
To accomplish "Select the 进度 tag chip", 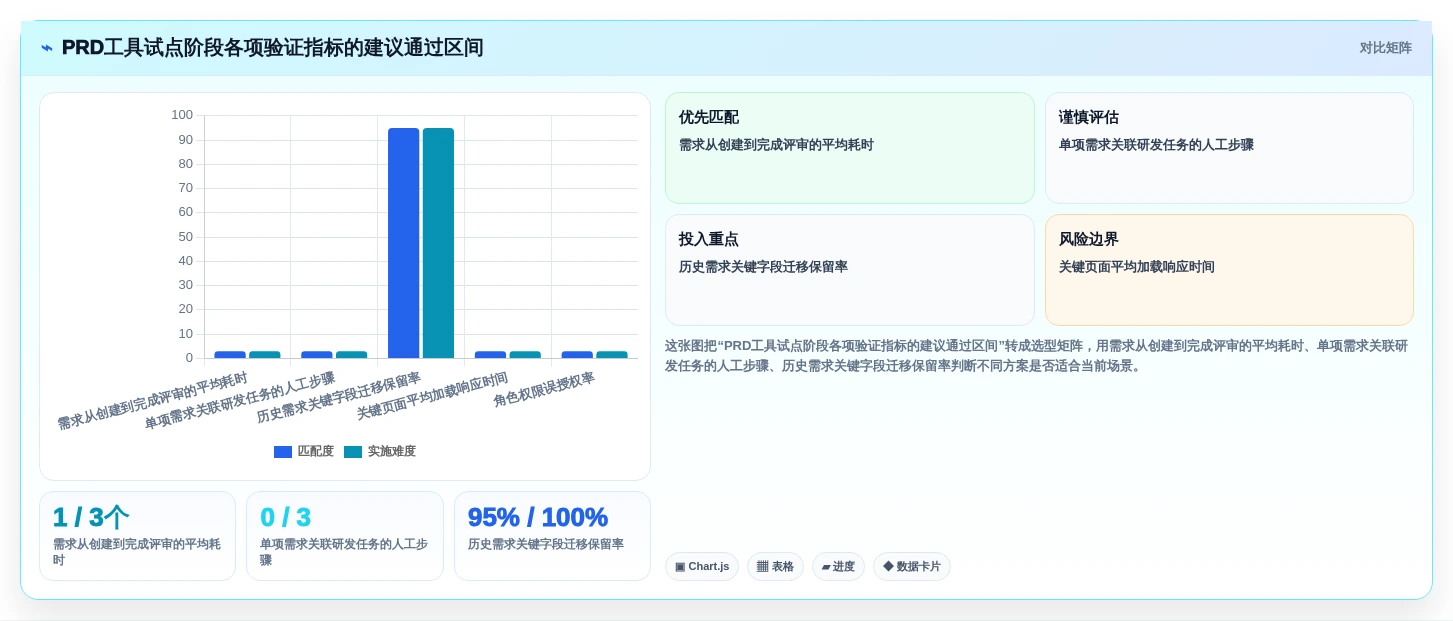I will (838, 567).
